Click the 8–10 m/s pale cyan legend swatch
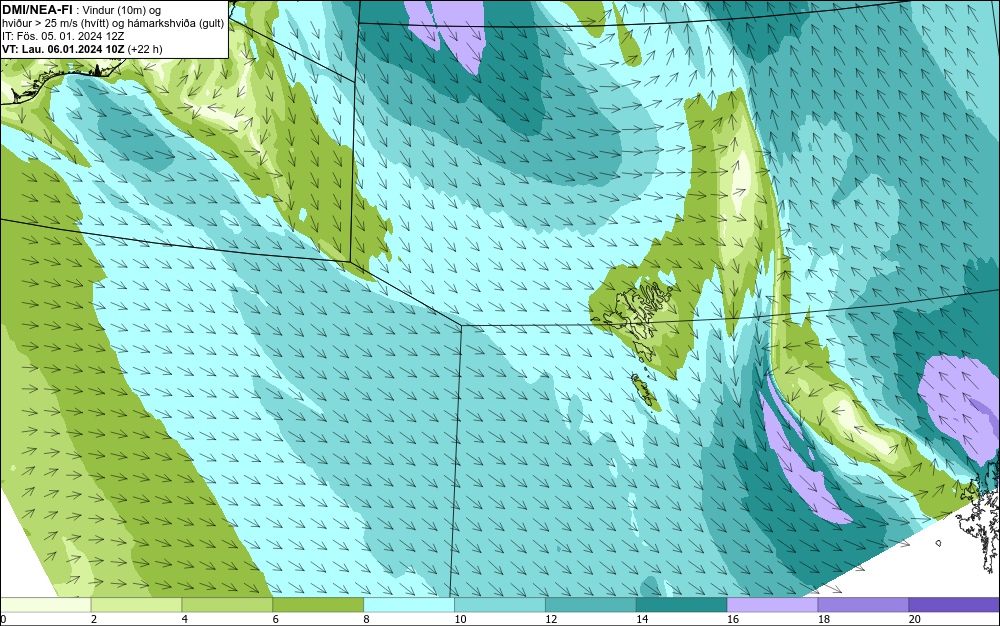This screenshot has height=626, width=1000. pos(409,604)
